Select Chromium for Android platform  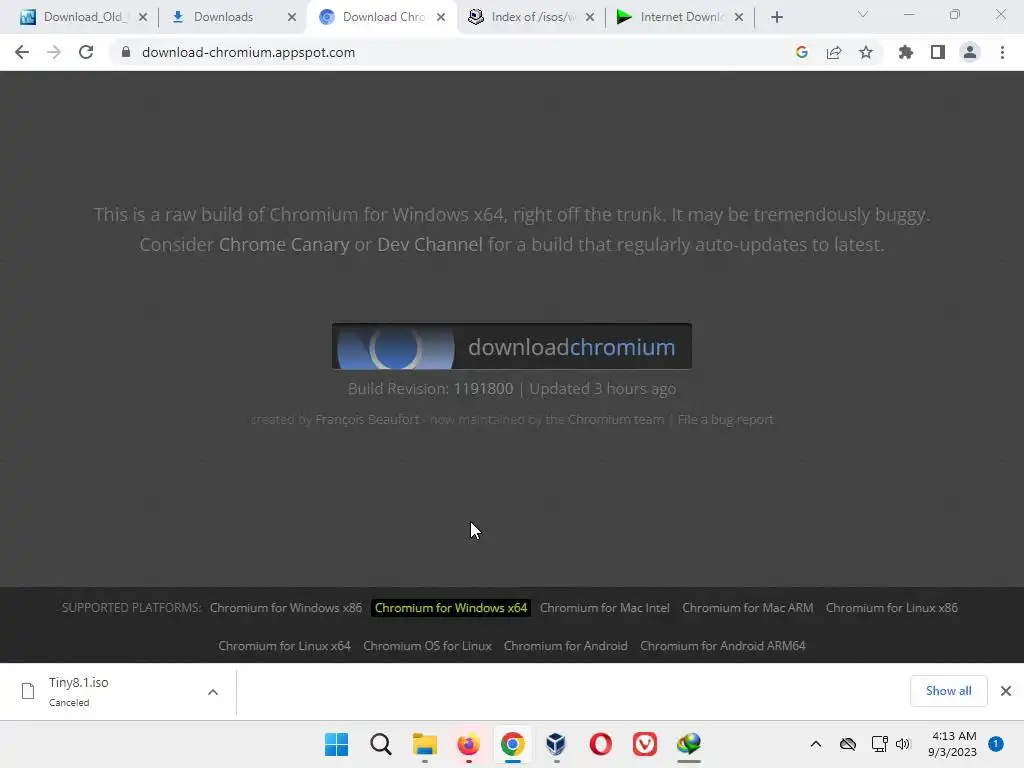click(x=566, y=645)
